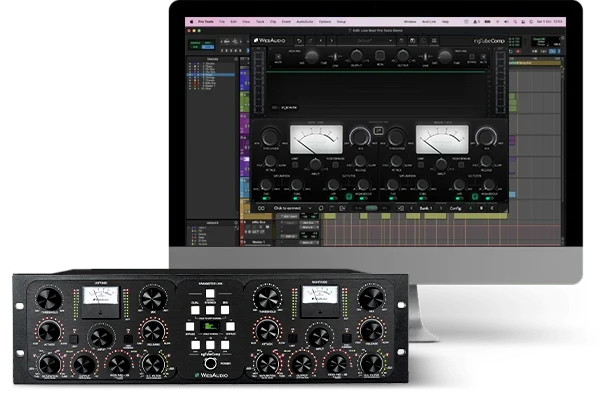Toggle the switch at the graph display's lower left
The height and width of the screenshot is (404, 600).
pos(275,108)
